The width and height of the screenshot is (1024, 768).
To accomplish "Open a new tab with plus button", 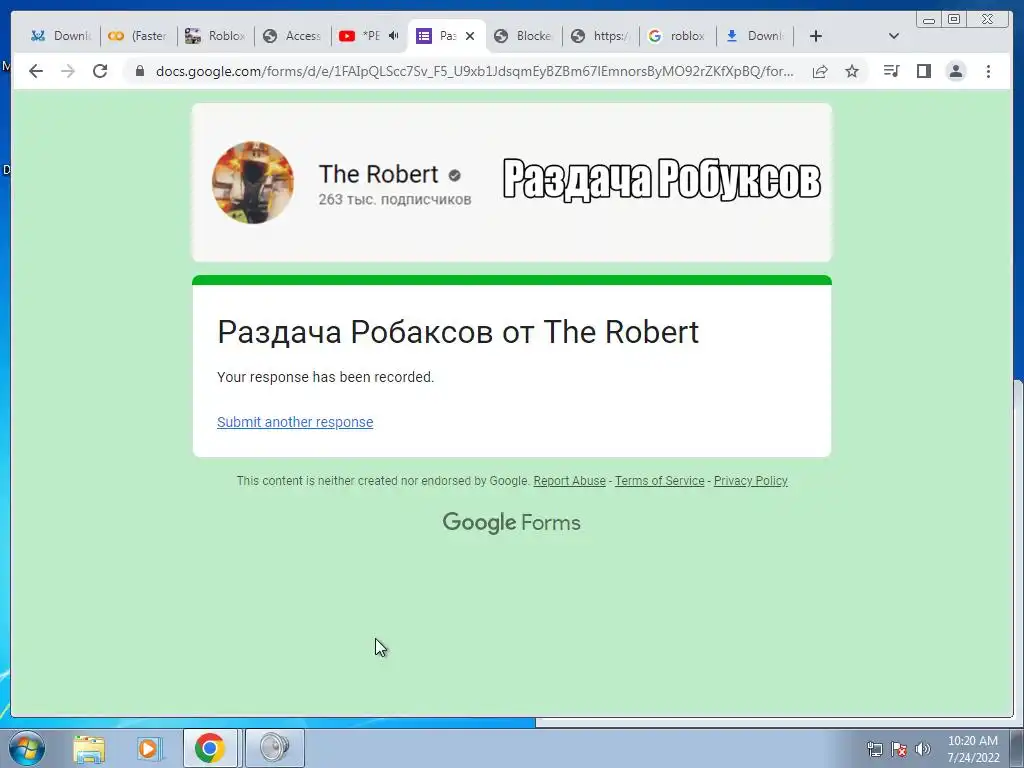I will point(816,36).
